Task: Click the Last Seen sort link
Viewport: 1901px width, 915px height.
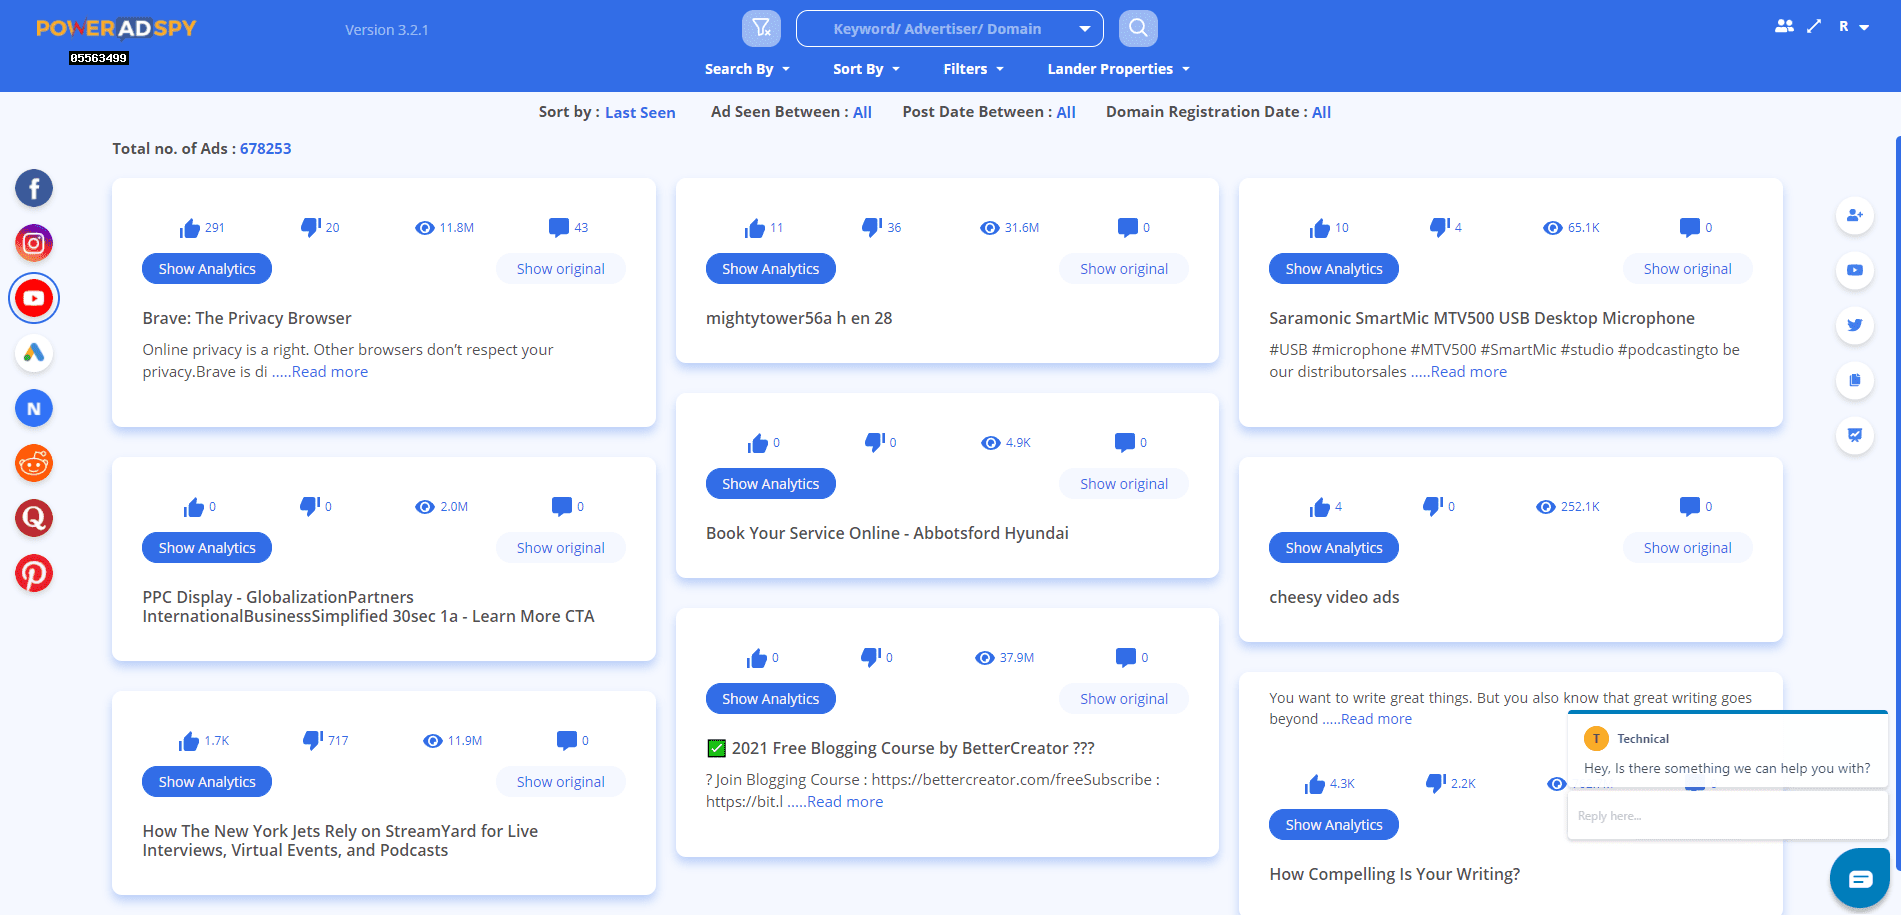Action: pyautogui.click(x=640, y=112)
